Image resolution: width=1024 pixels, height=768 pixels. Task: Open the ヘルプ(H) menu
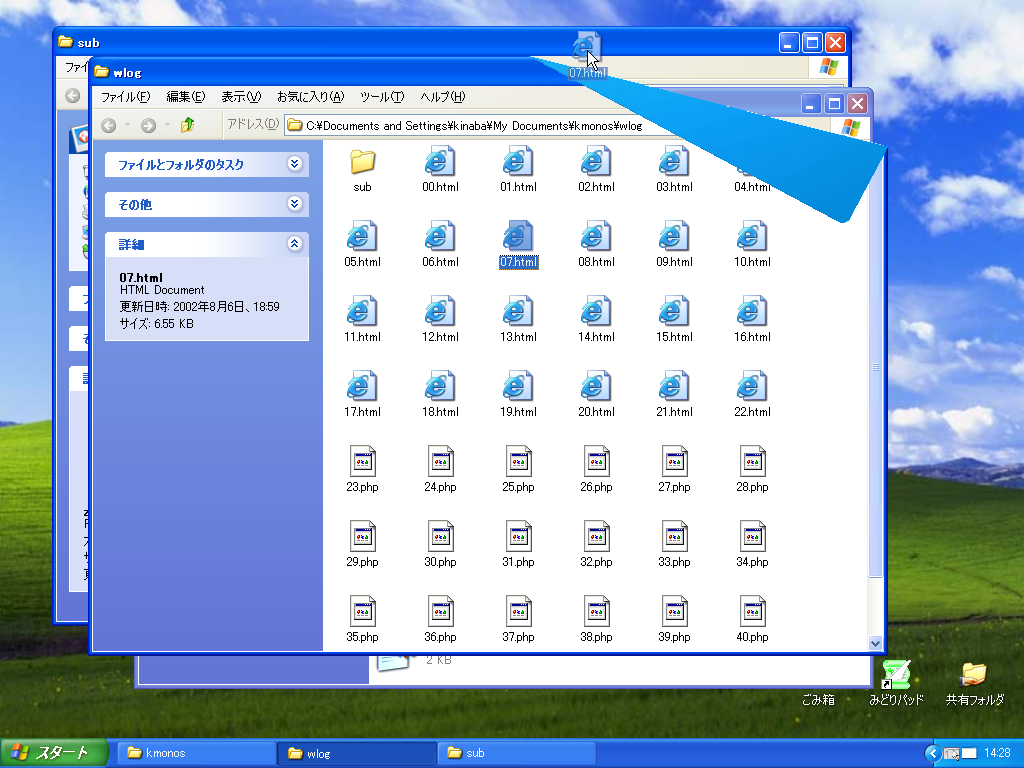tap(443, 97)
